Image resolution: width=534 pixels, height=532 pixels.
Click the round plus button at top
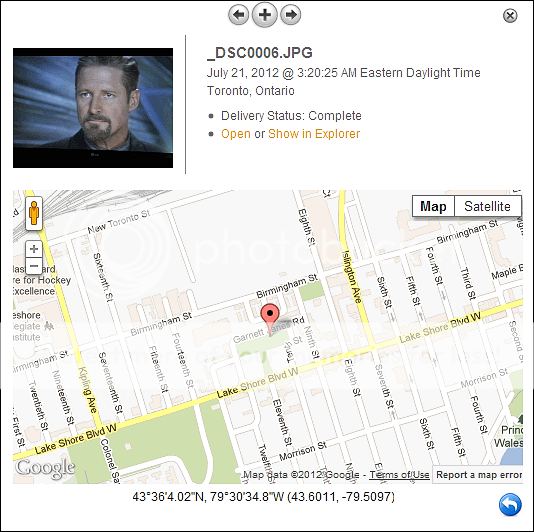(x=265, y=15)
